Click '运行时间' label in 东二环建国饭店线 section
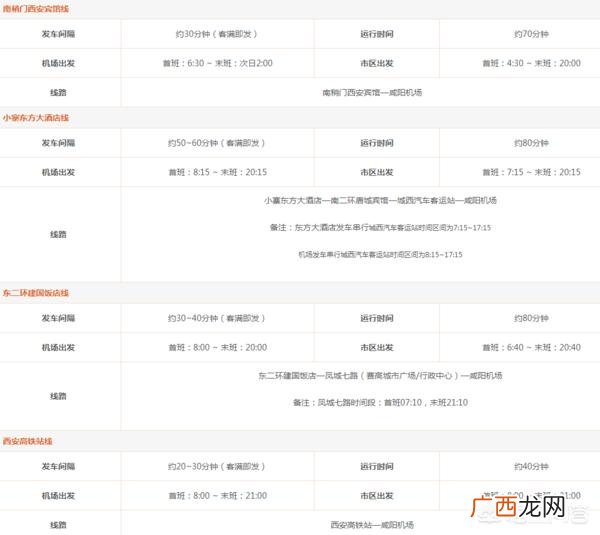The height and width of the screenshot is (535, 600). pos(377,318)
